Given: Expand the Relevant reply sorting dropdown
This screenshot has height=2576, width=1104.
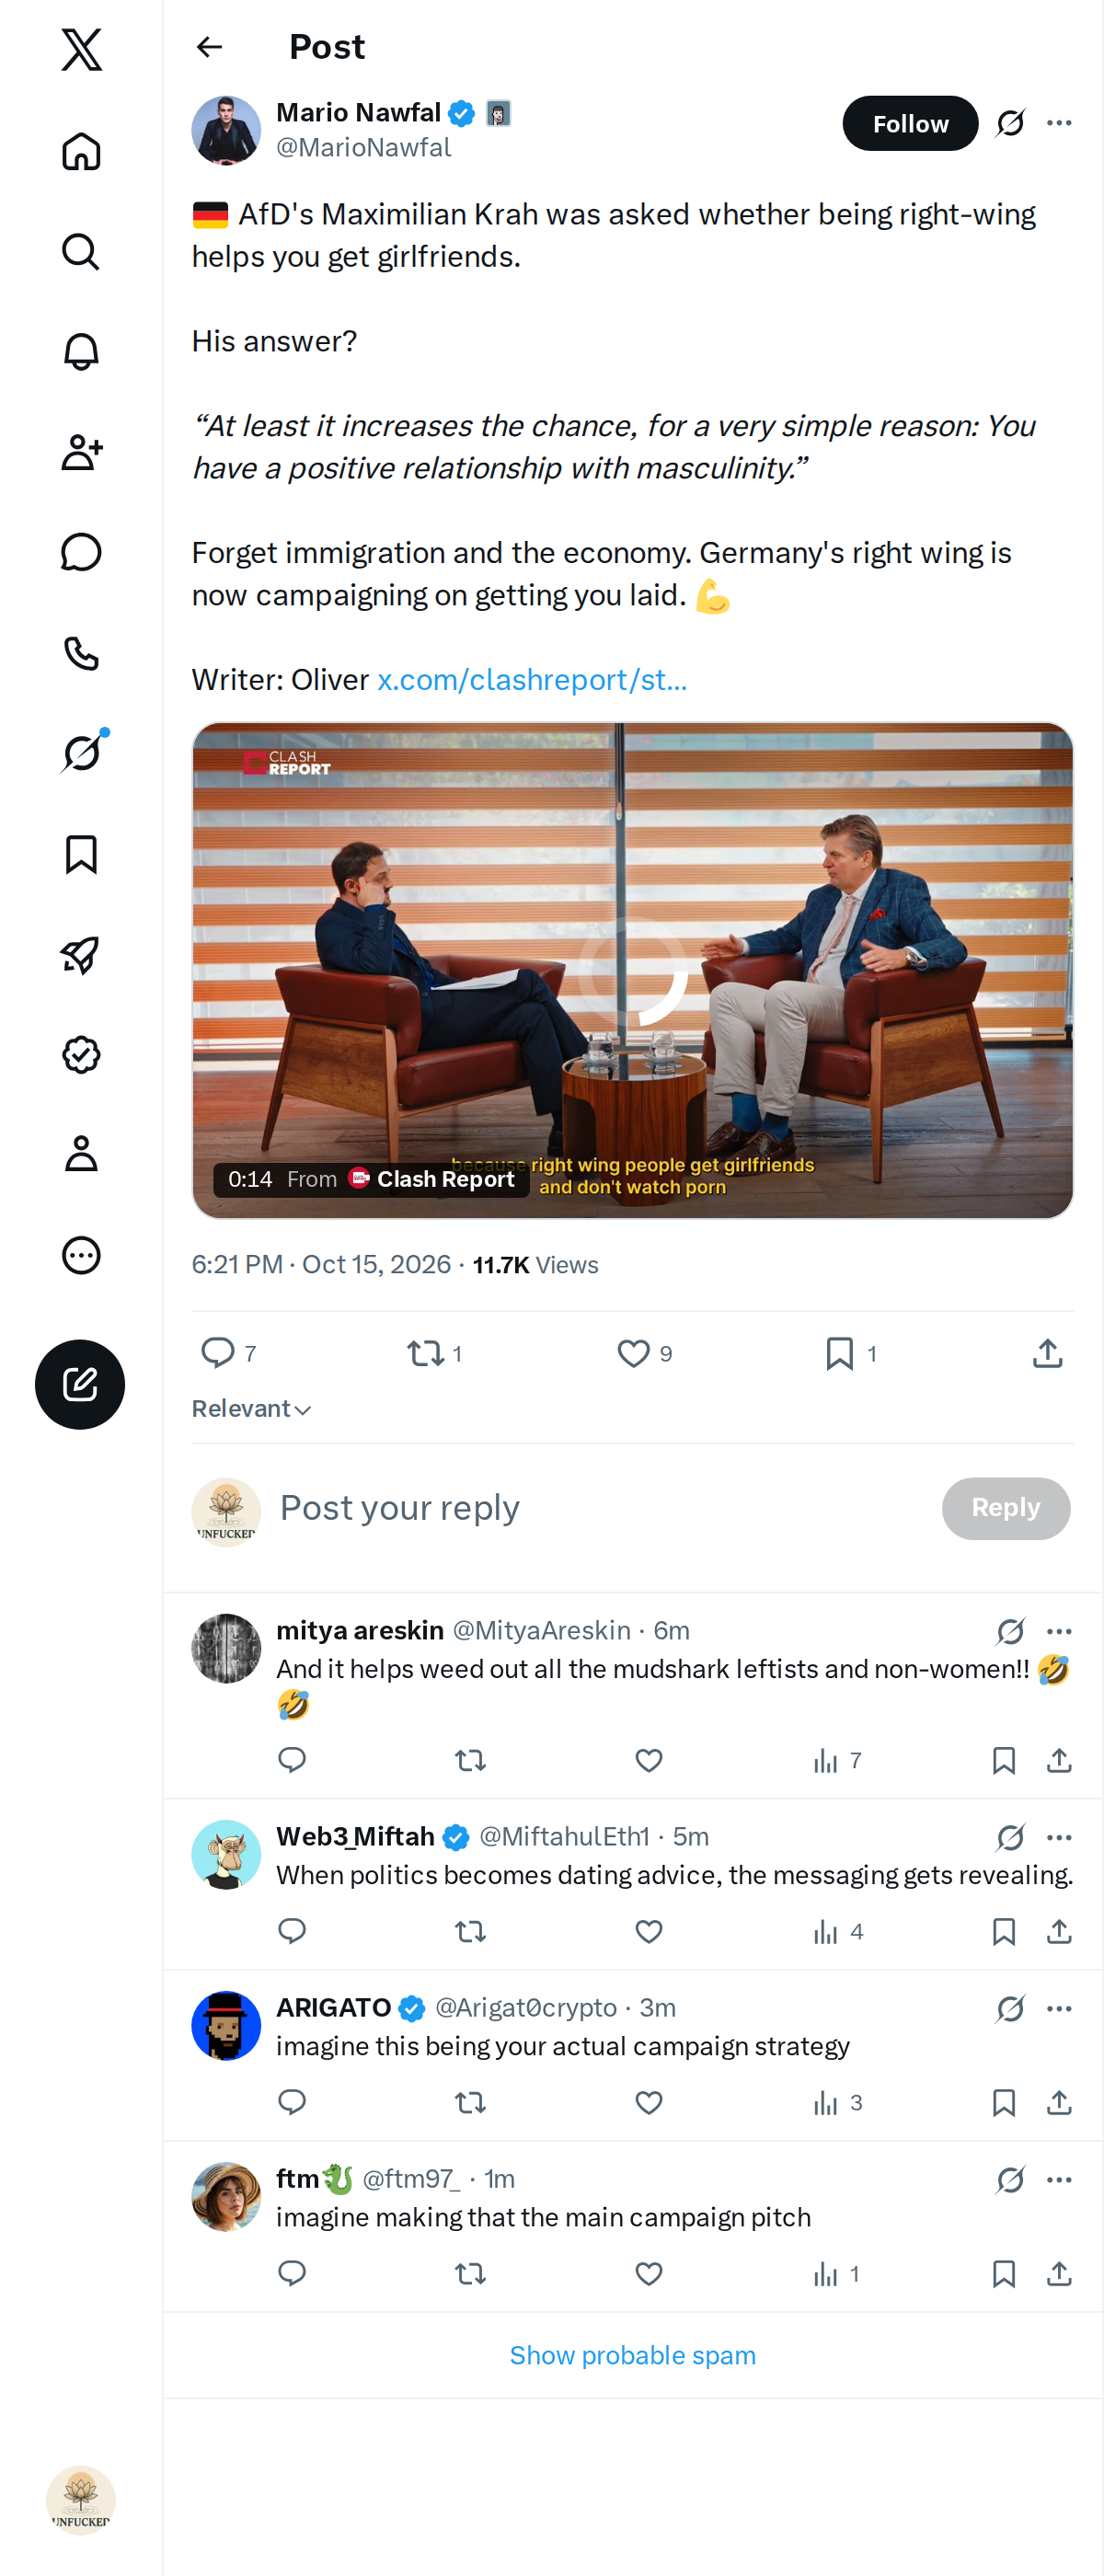Looking at the screenshot, I should pos(252,1408).
